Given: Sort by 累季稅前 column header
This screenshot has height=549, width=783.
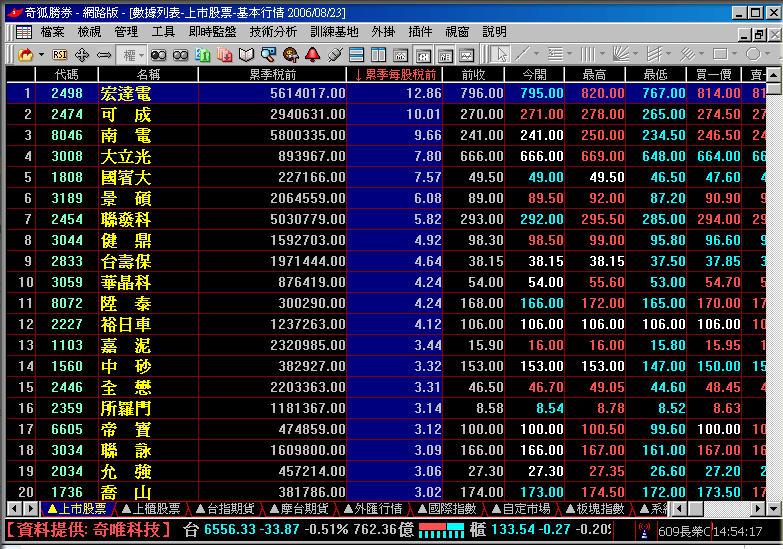Looking at the screenshot, I should pyautogui.click(x=273, y=75).
